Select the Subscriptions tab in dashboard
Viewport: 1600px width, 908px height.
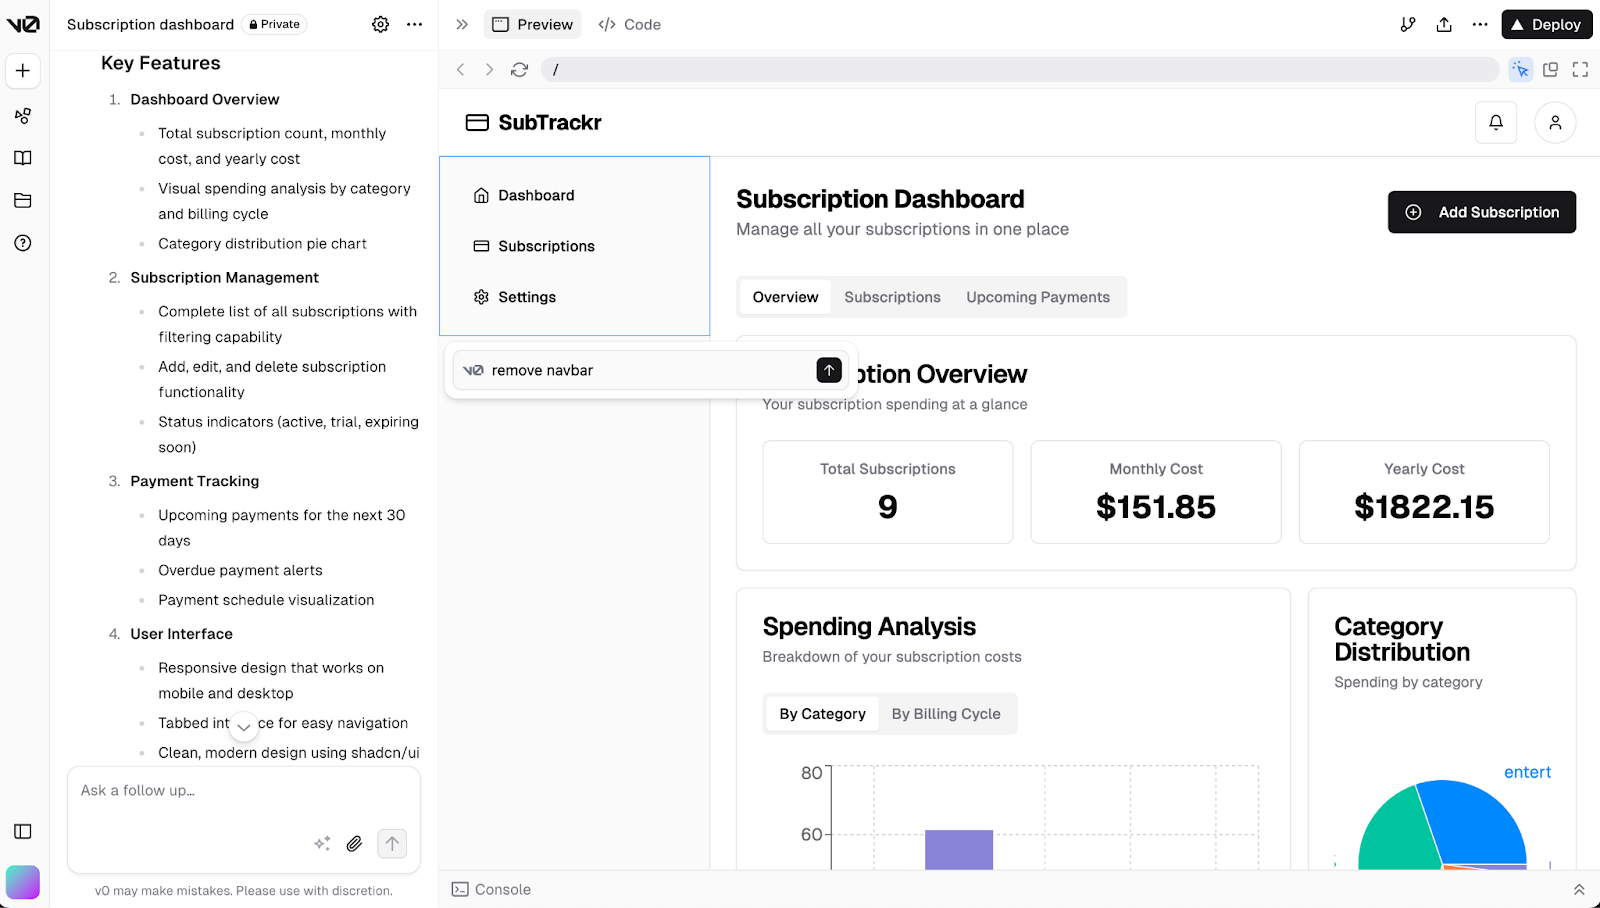[x=892, y=297]
